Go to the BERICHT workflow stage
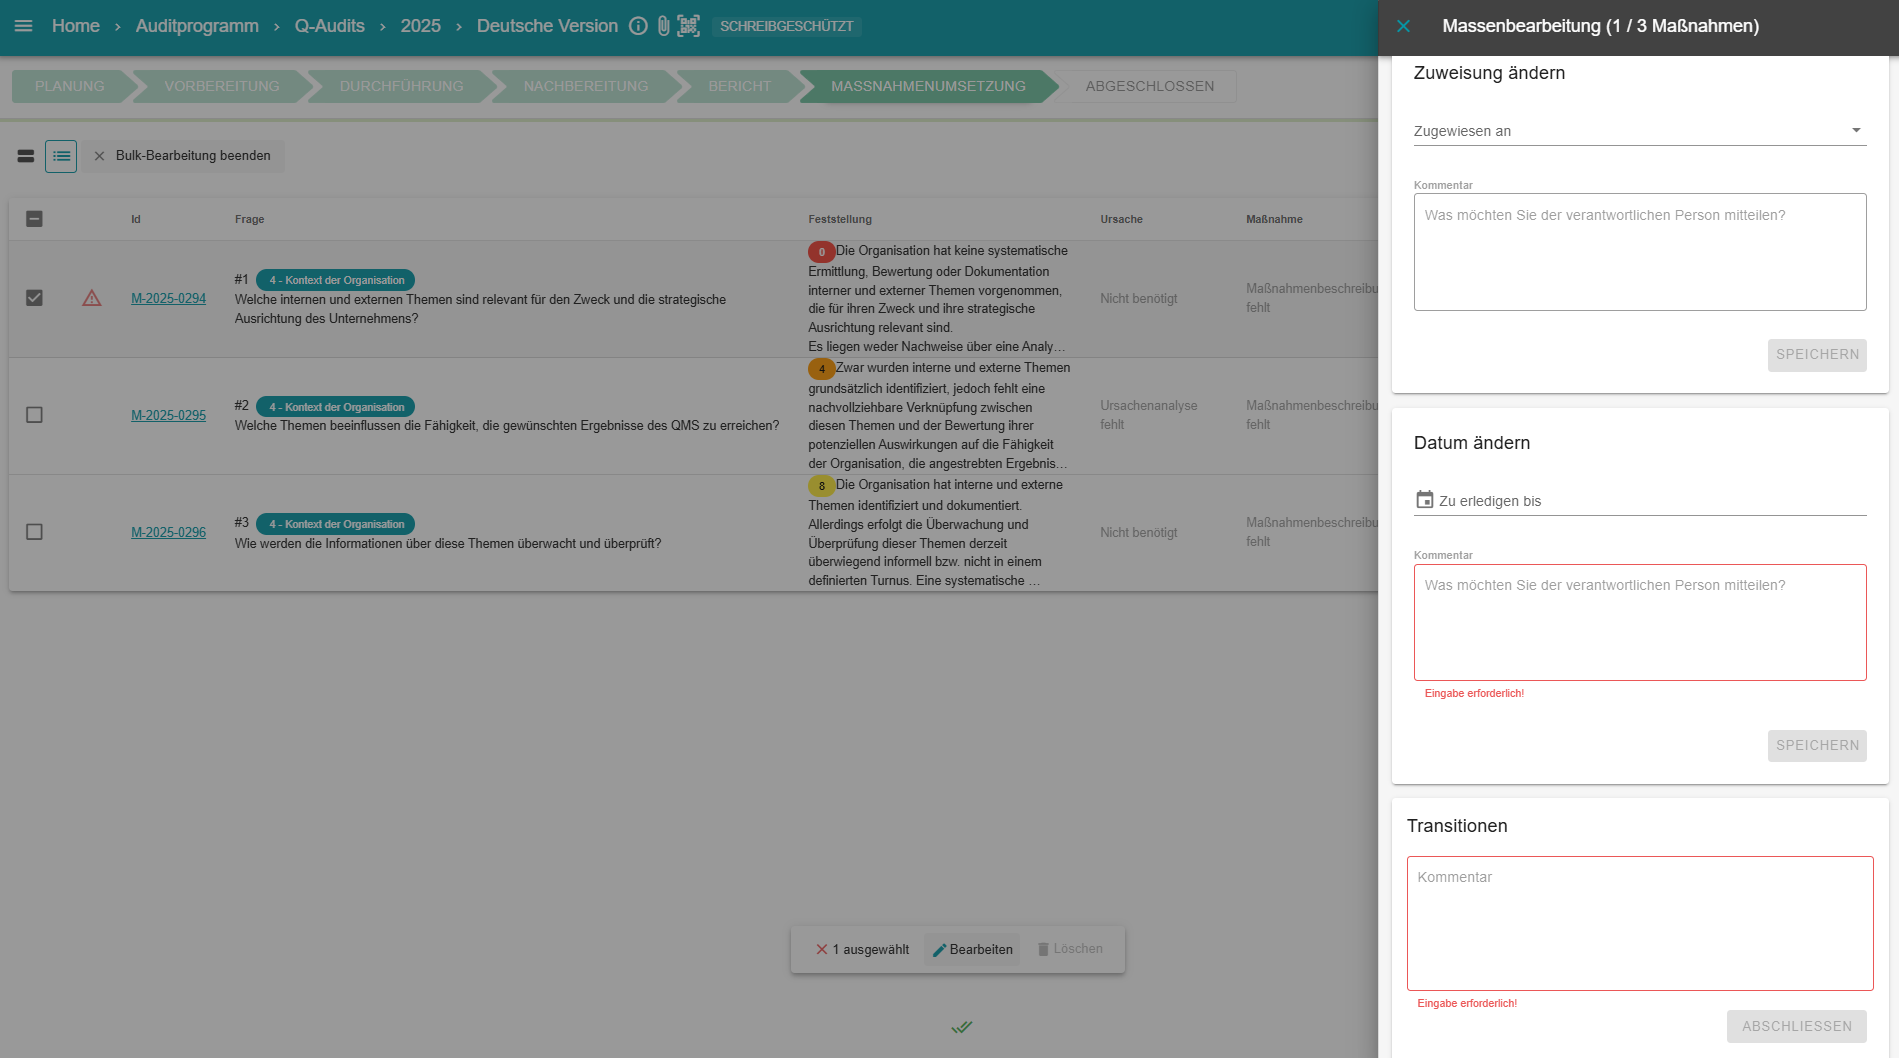1899x1058 pixels. pyautogui.click(x=739, y=86)
